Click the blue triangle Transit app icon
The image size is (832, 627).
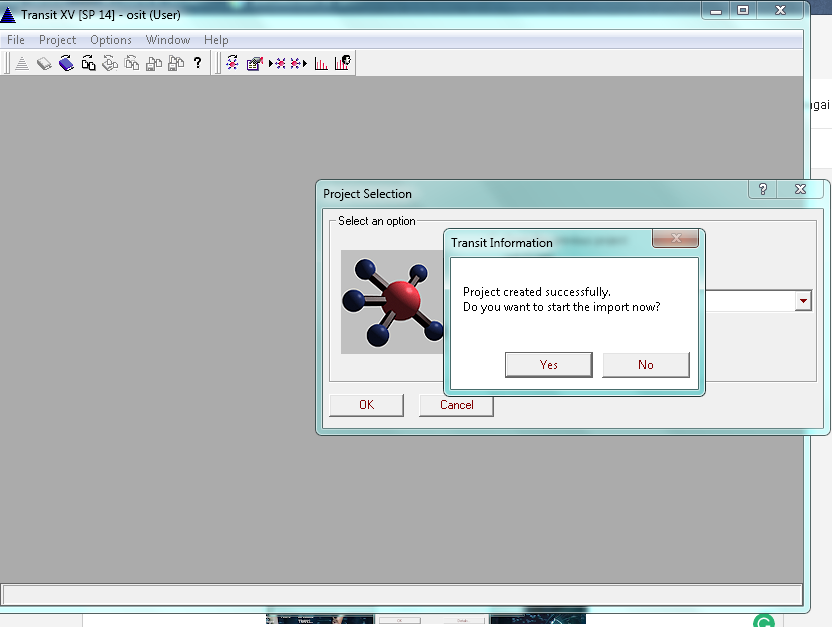click(8, 14)
